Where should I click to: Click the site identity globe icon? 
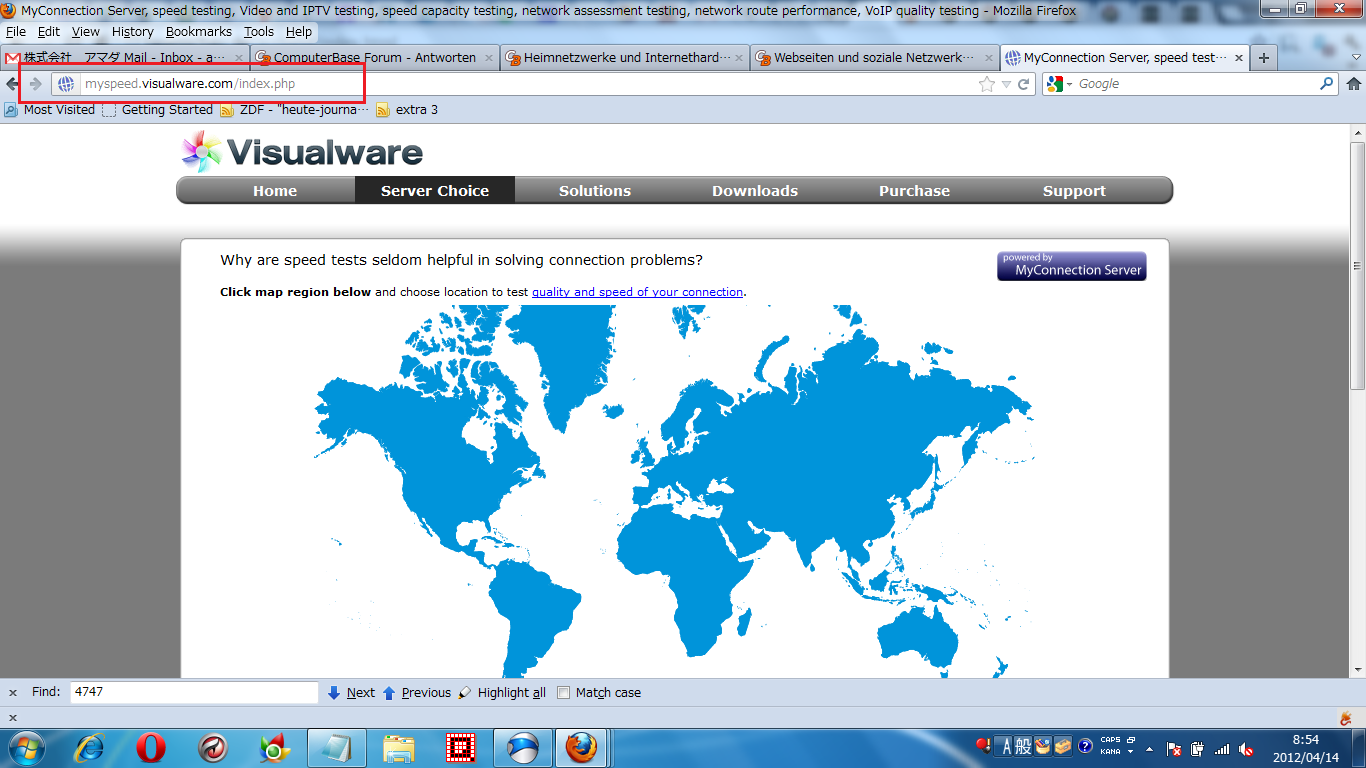tap(66, 84)
